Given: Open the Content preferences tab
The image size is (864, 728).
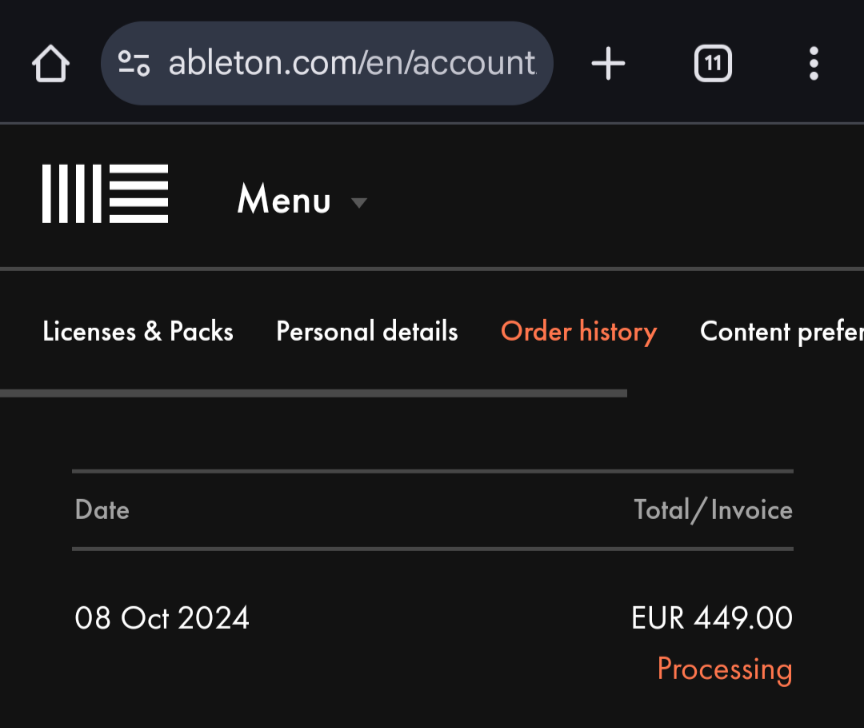Looking at the screenshot, I should [x=781, y=332].
